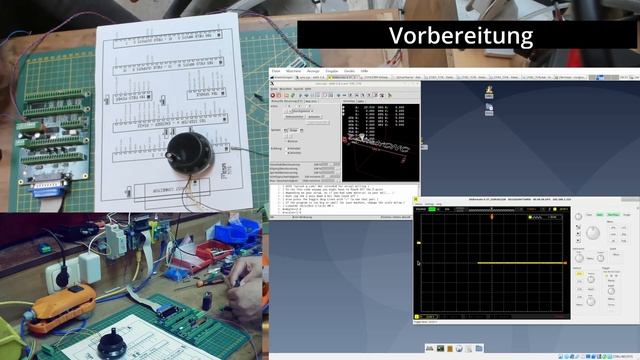Toggle machine power icon in AXIS toolbar
Viewport: 640px width, 360px height.
(279, 95)
